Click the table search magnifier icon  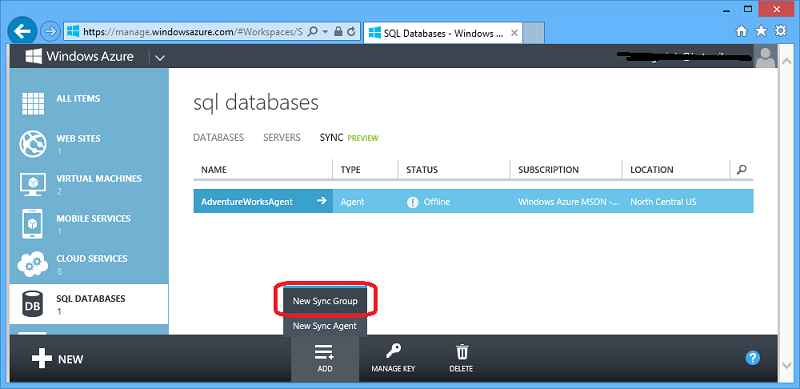pyautogui.click(x=742, y=169)
